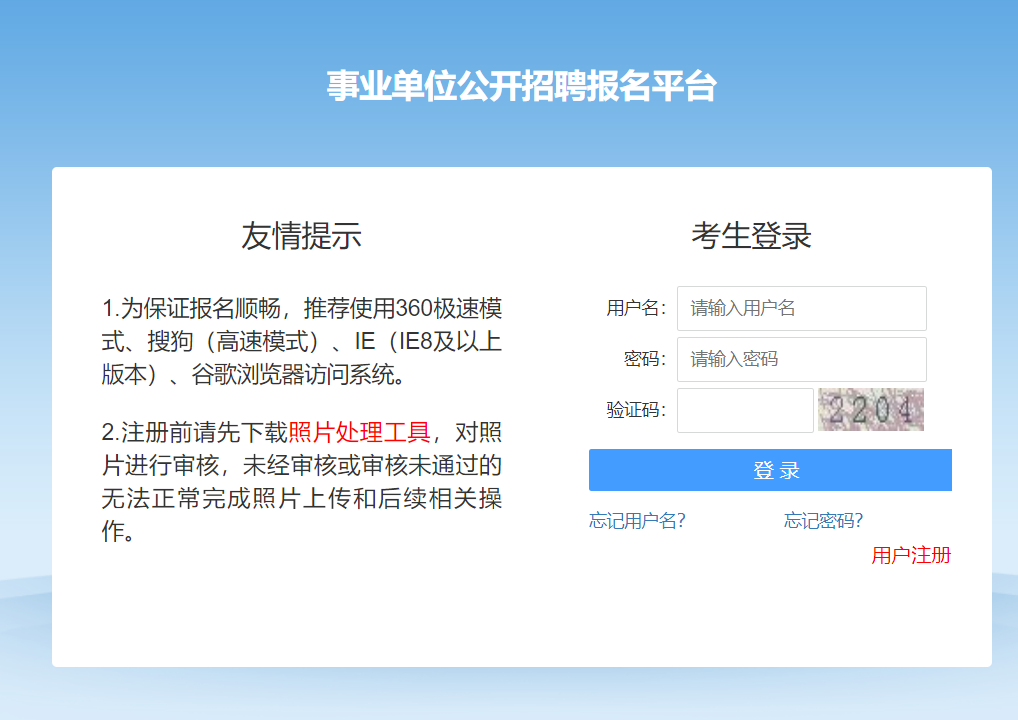The width and height of the screenshot is (1018, 720).
Task: Select the 友情提示 heading
Action: pos(301,236)
